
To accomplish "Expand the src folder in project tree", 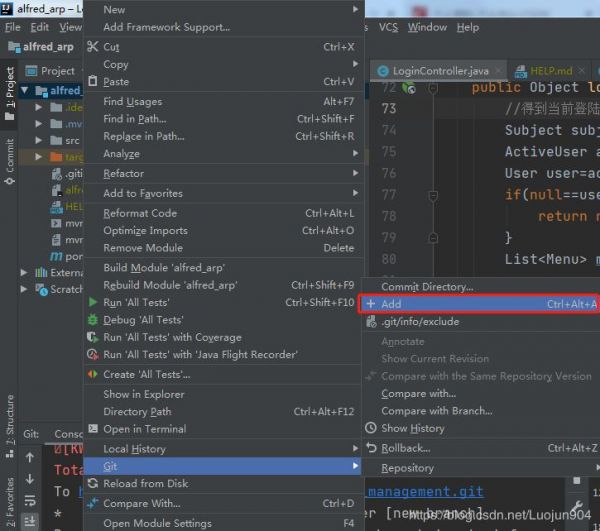I will coord(38,140).
